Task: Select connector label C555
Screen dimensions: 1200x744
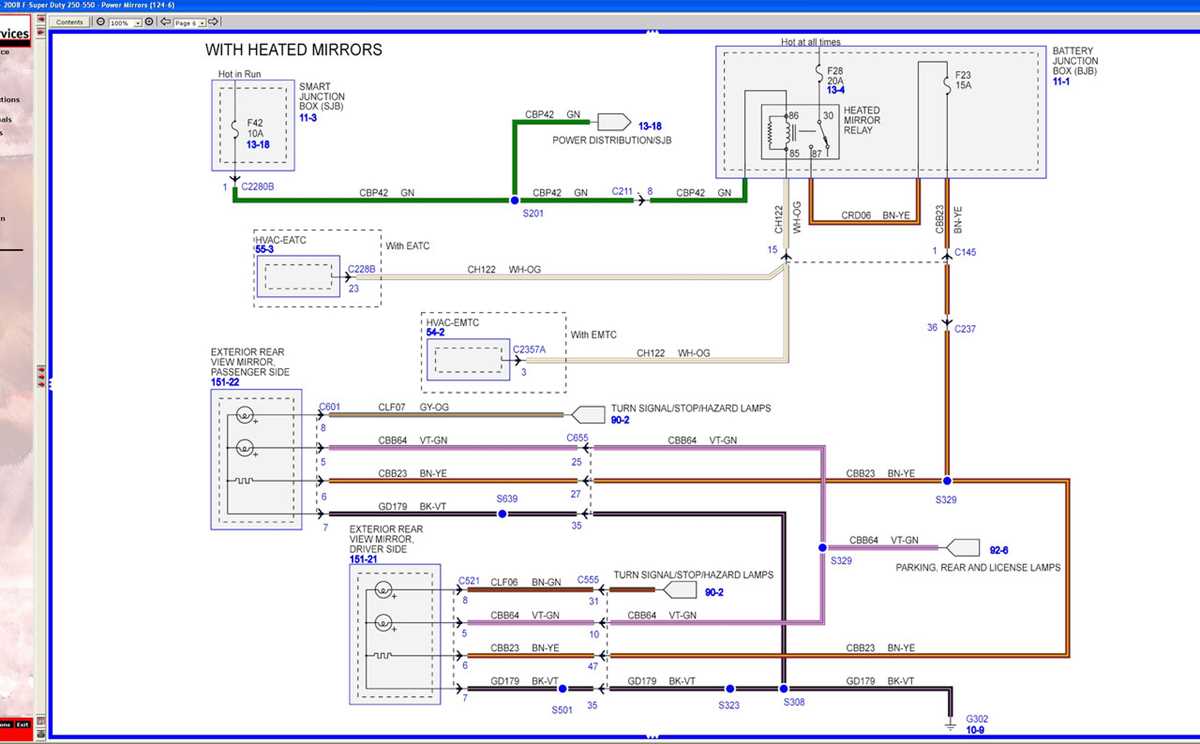Action: [x=588, y=580]
